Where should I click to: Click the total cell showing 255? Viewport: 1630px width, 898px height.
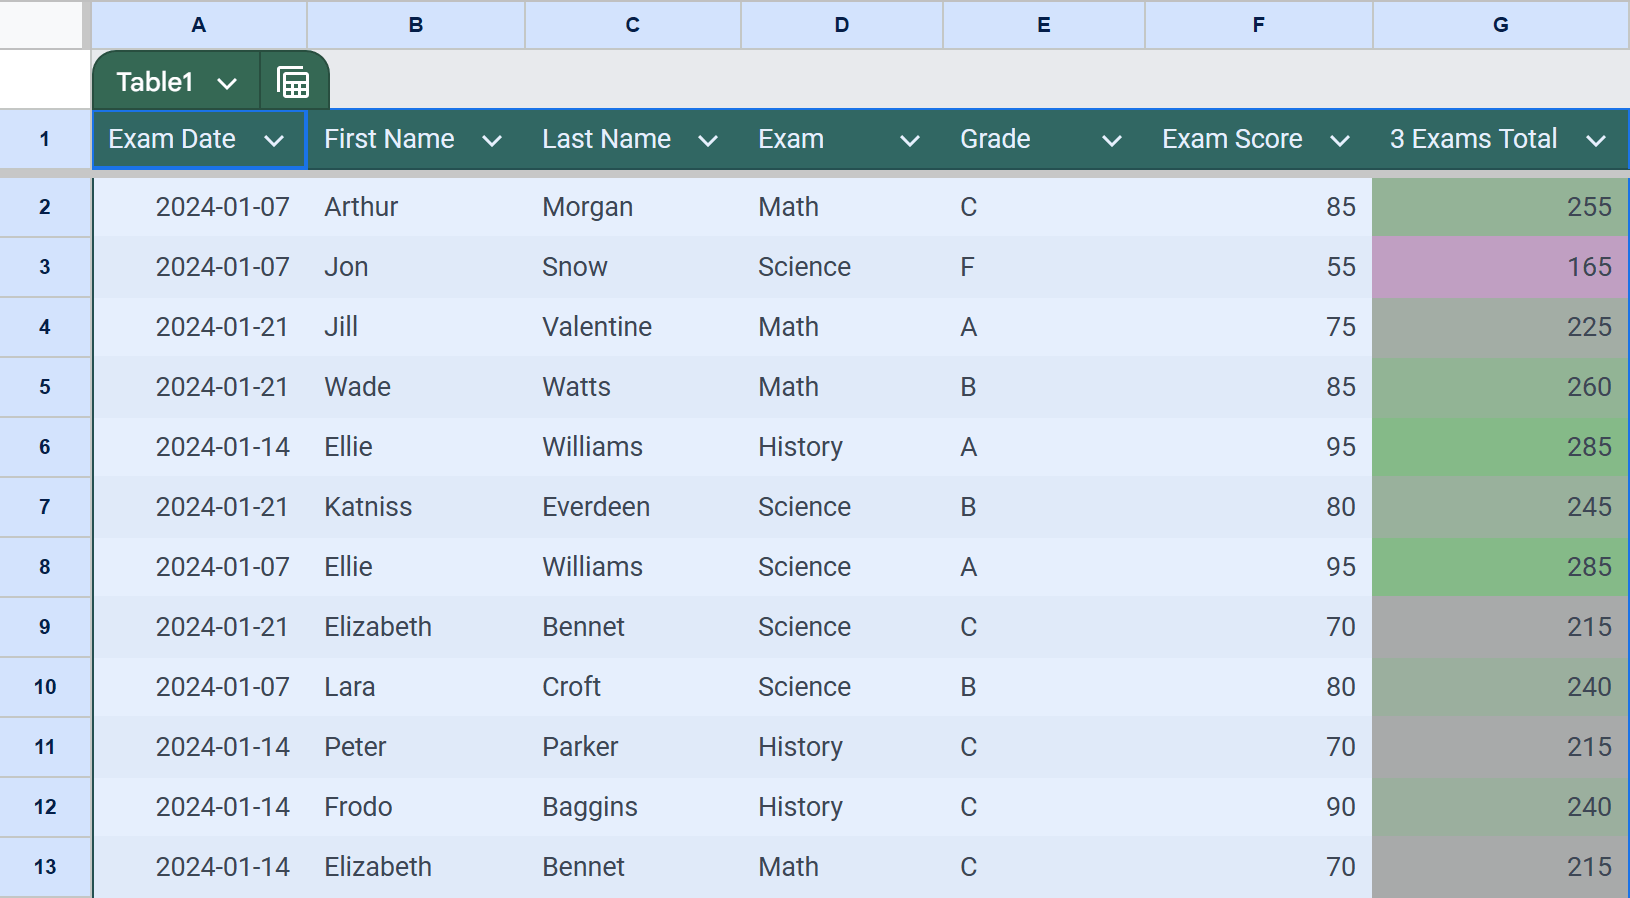coord(1500,207)
